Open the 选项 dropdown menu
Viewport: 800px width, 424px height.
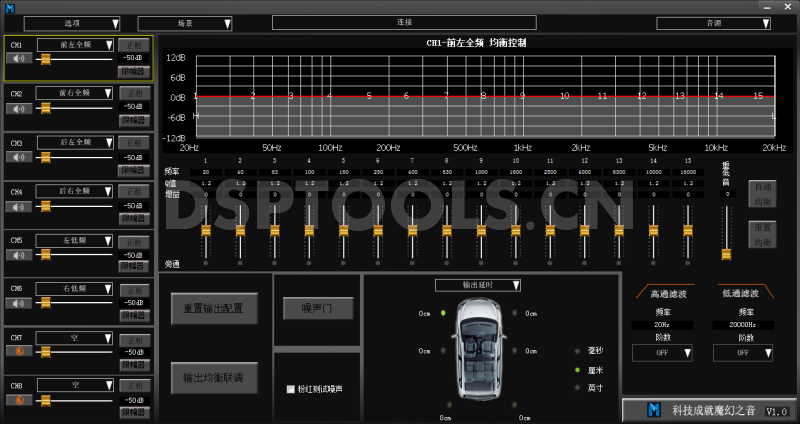point(72,23)
